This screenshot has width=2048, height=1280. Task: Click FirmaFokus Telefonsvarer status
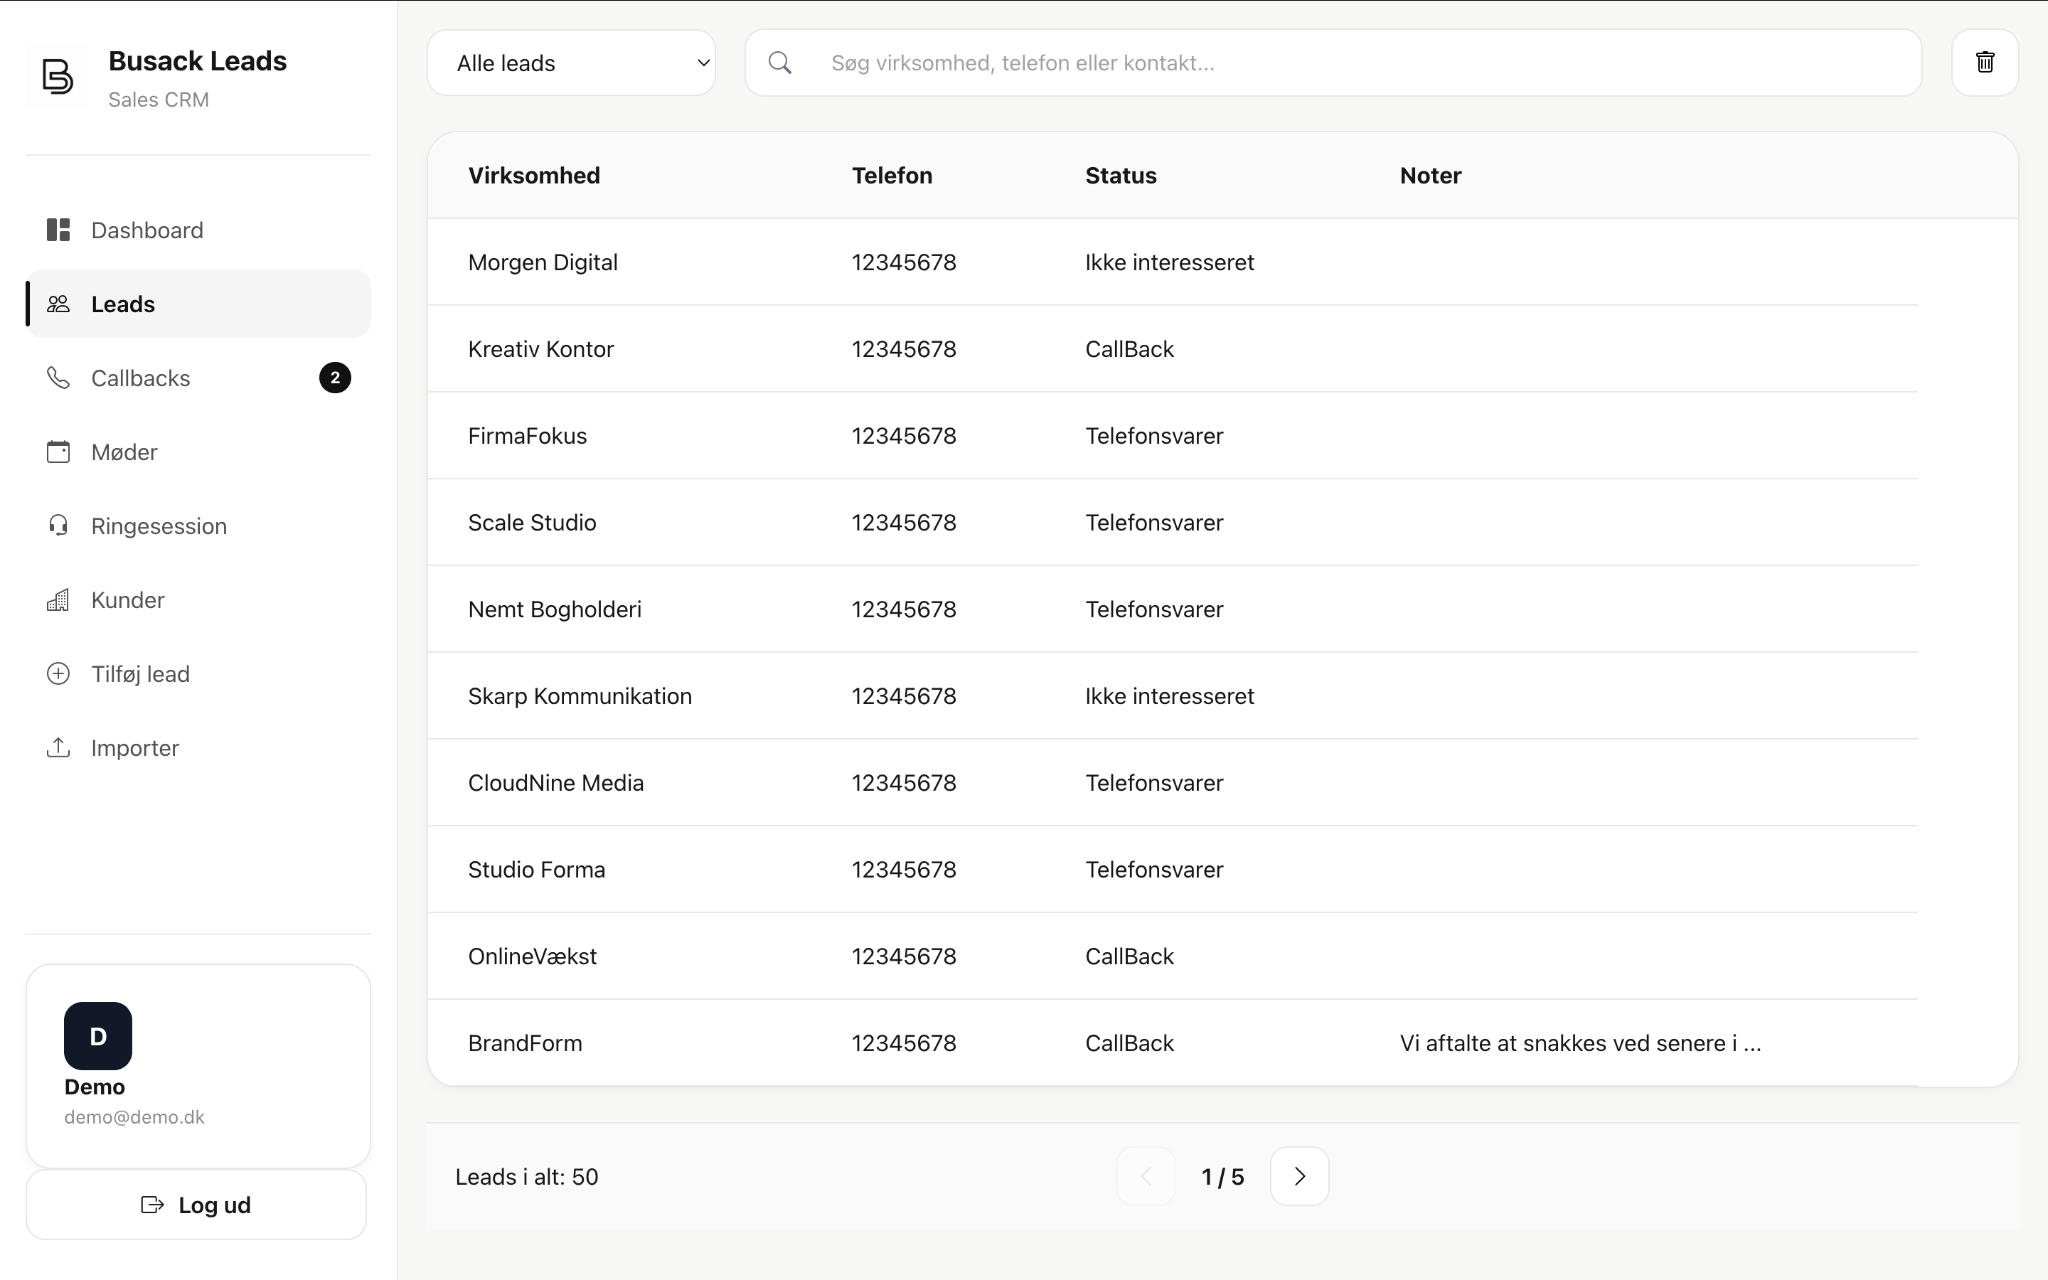[1154, 436]
